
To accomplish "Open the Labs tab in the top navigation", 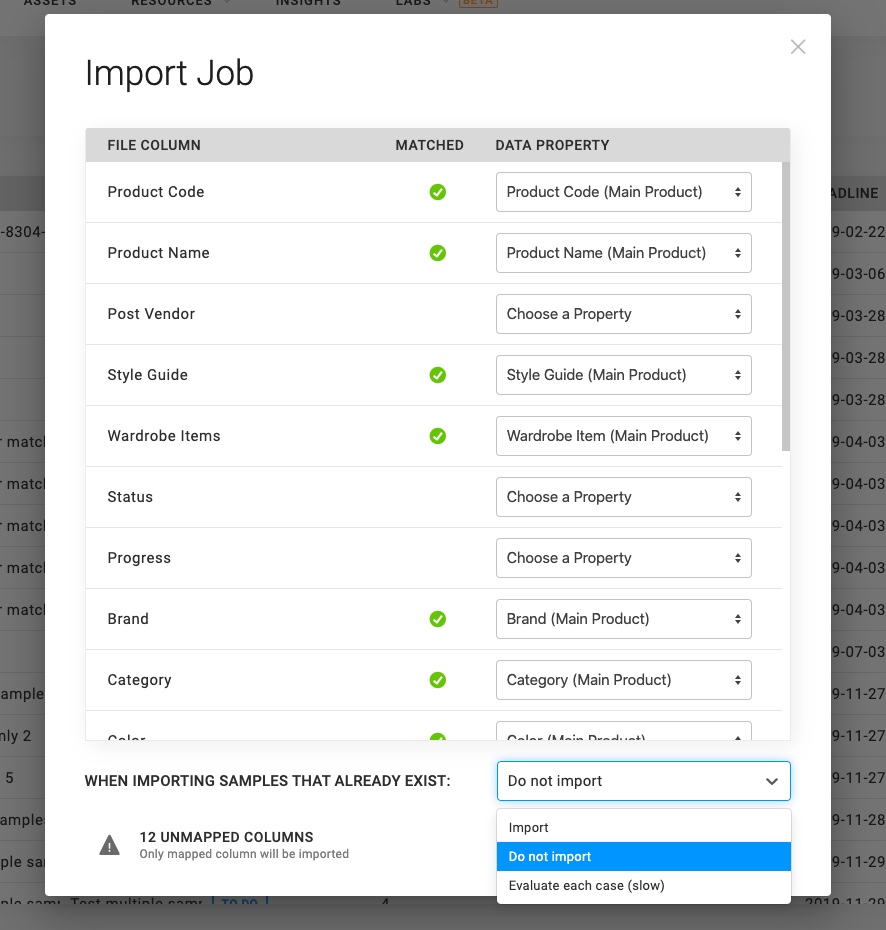I will [413, 3].
